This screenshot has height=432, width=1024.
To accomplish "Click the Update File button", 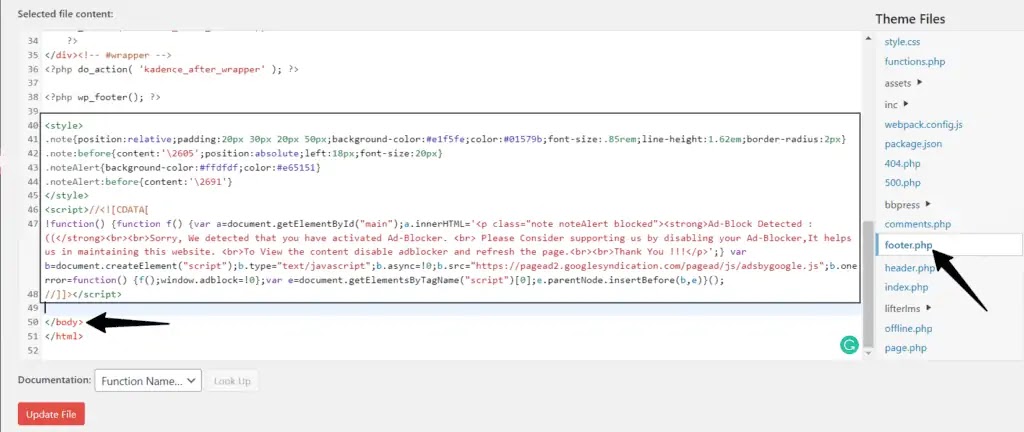I will (52, 414).
